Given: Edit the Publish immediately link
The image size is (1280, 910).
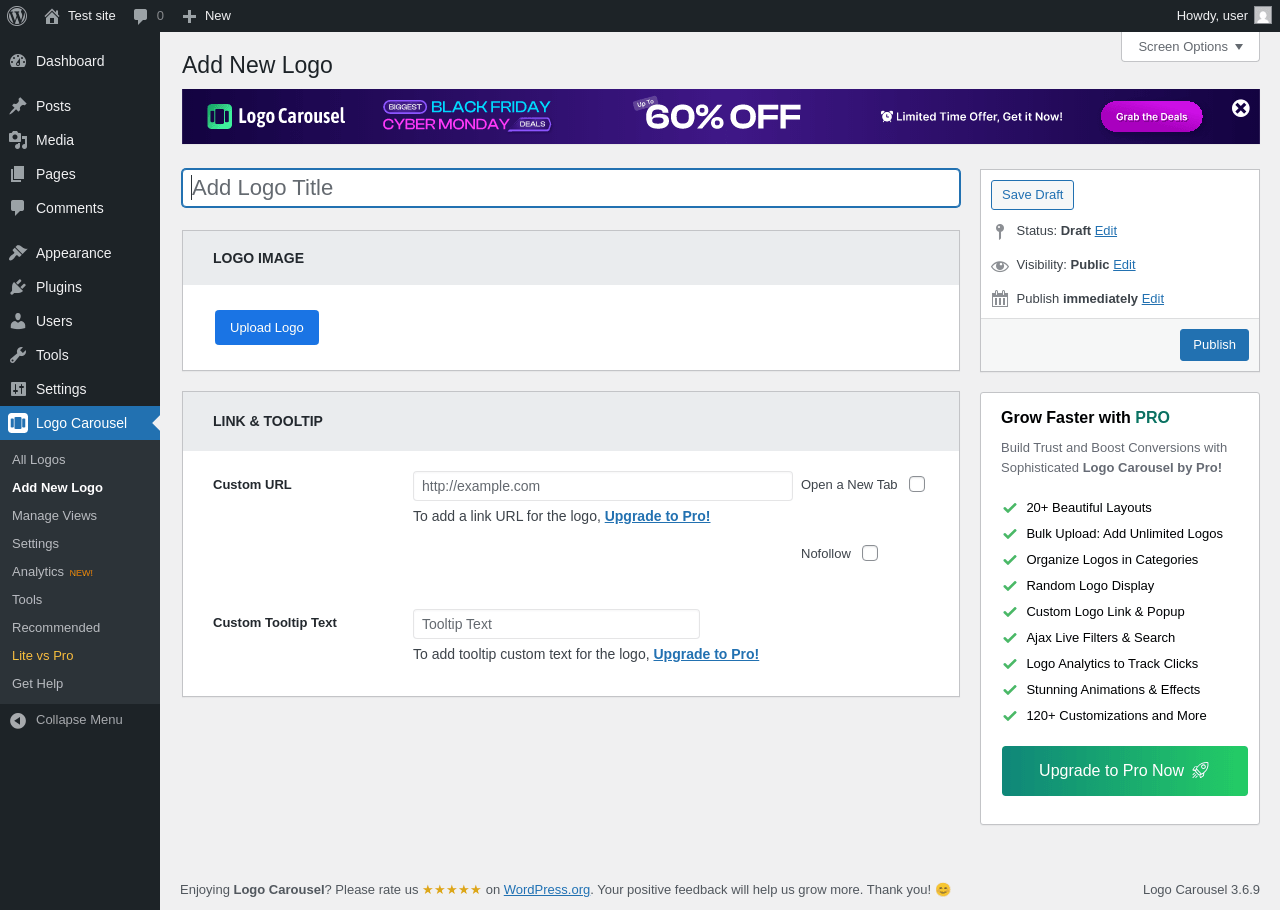Looking at the screenshot, I should coord(1153,299).
